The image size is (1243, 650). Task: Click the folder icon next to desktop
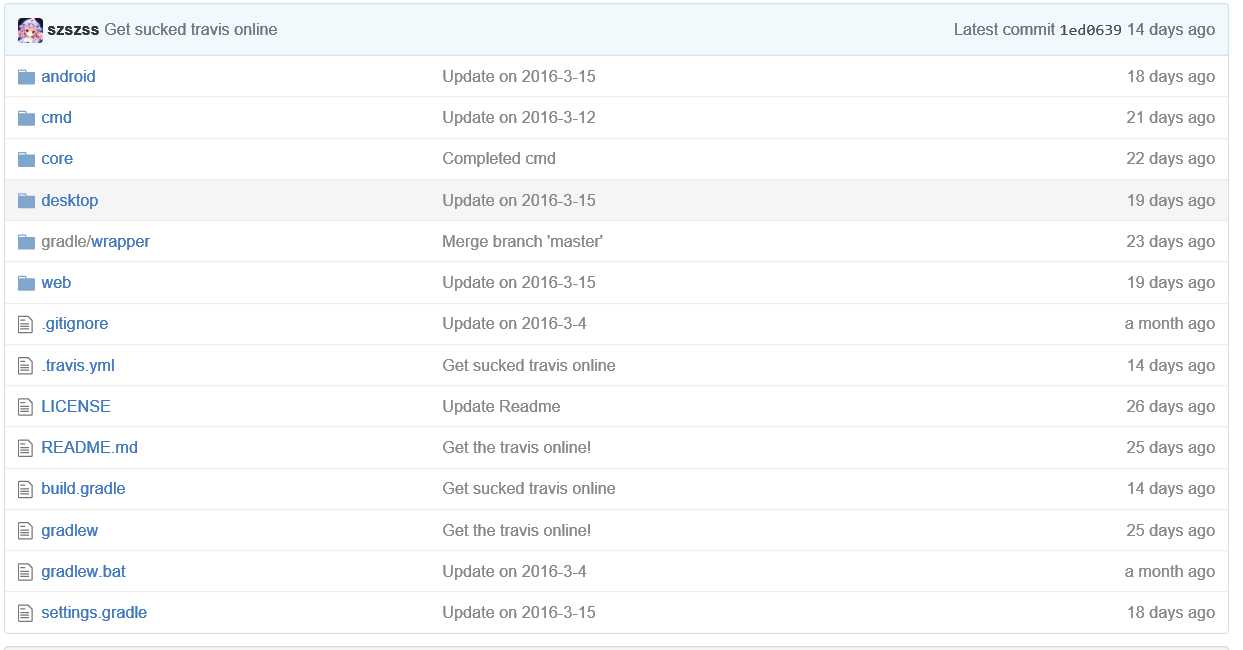(26, 201)
